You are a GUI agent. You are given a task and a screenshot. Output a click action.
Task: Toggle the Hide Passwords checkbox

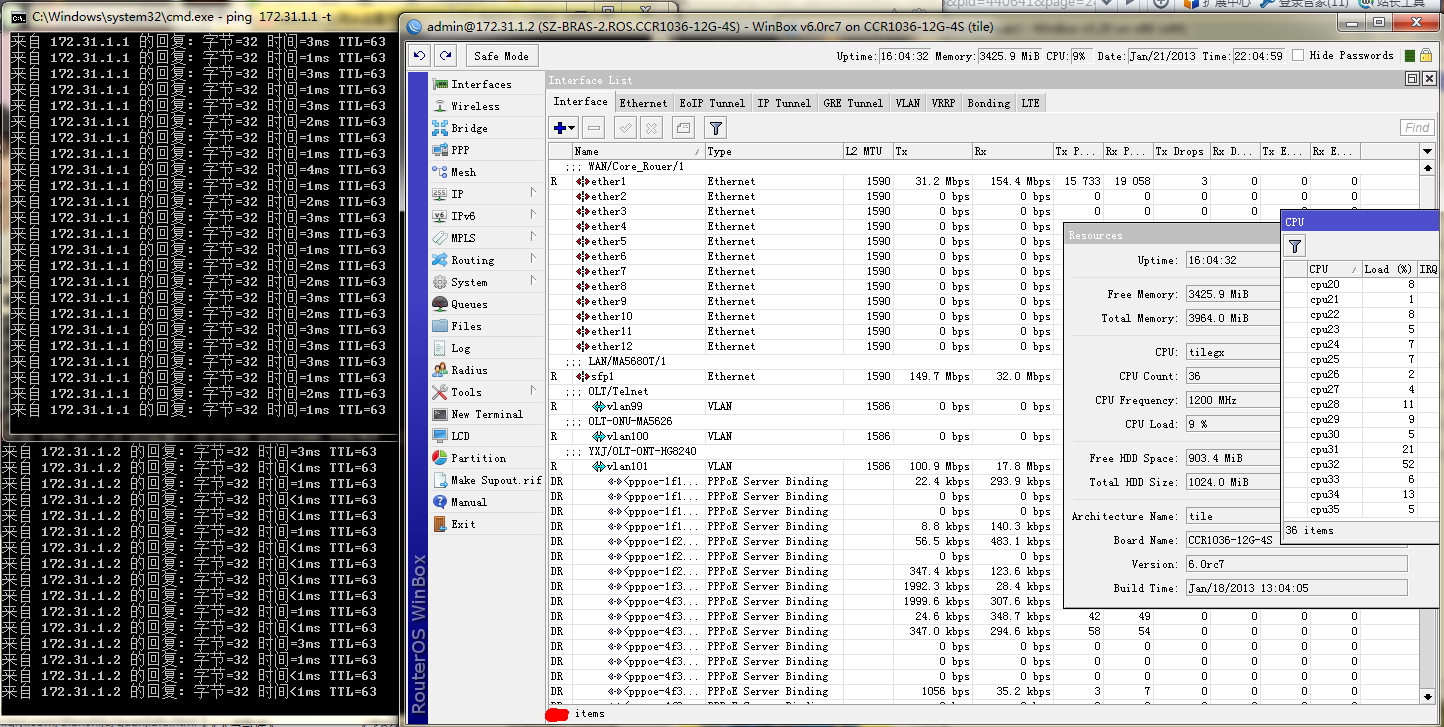point(1298,56)
